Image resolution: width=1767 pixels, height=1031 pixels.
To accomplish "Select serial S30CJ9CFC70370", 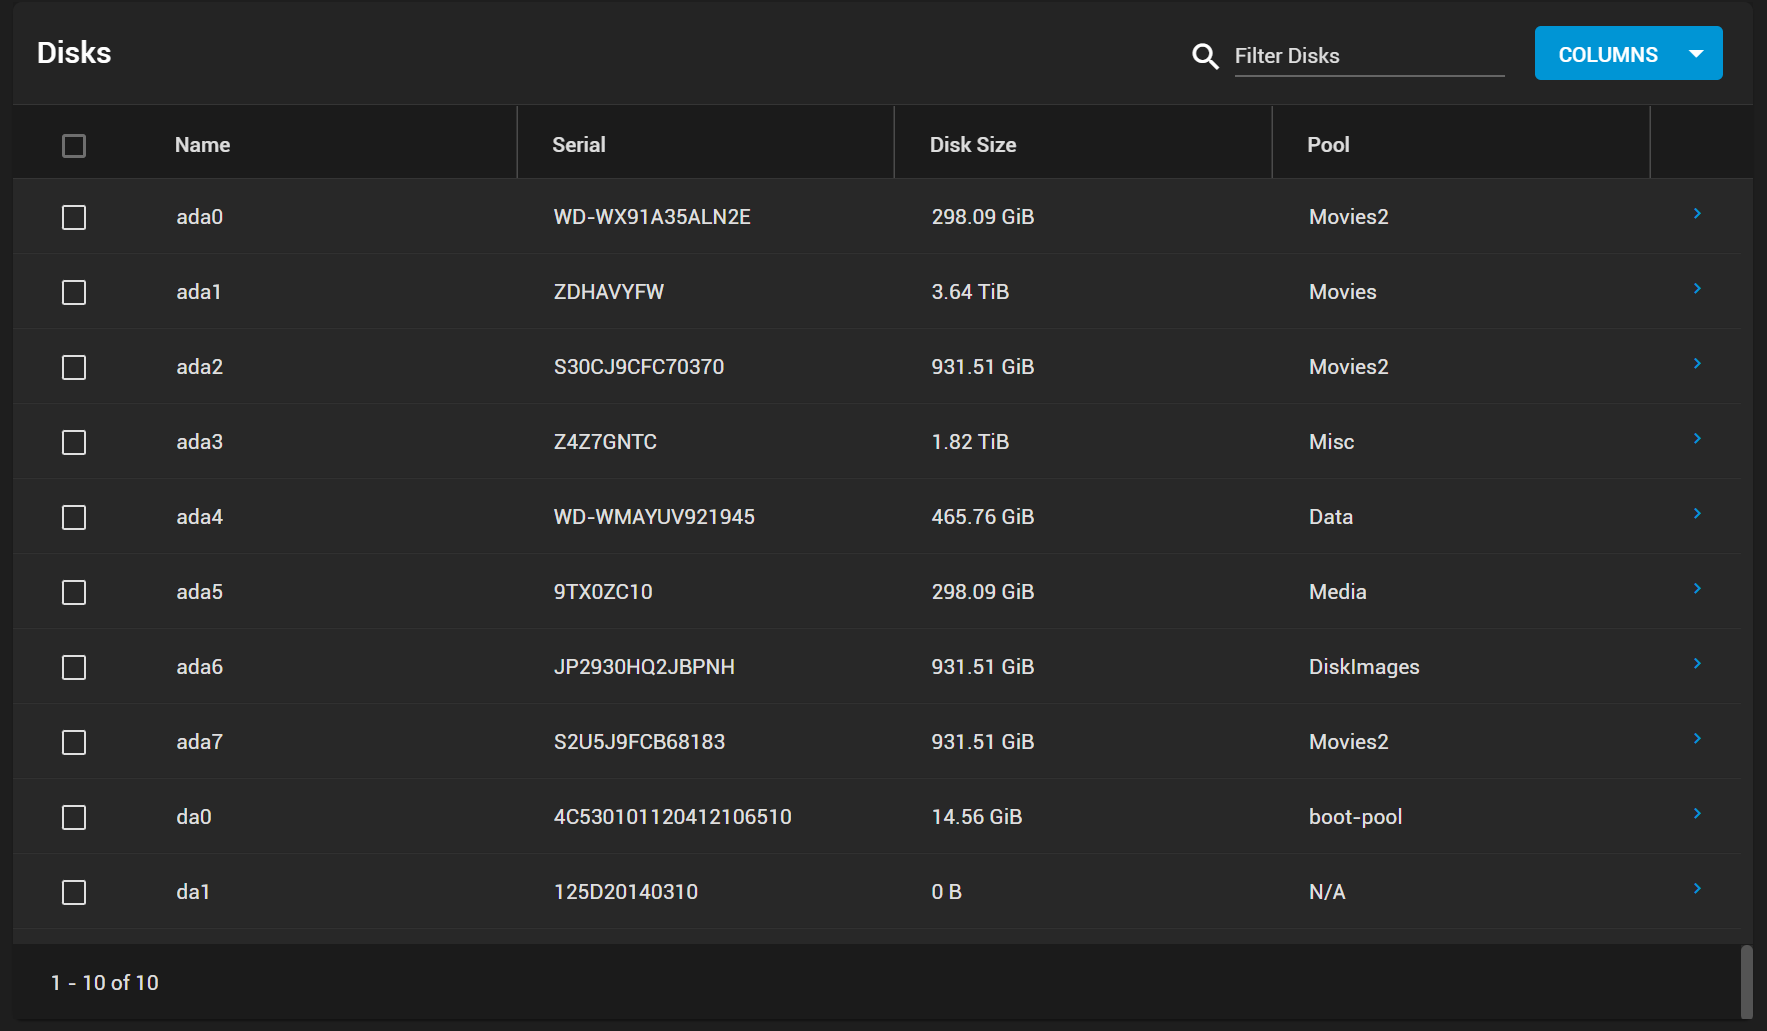I will tap(639, 367).
